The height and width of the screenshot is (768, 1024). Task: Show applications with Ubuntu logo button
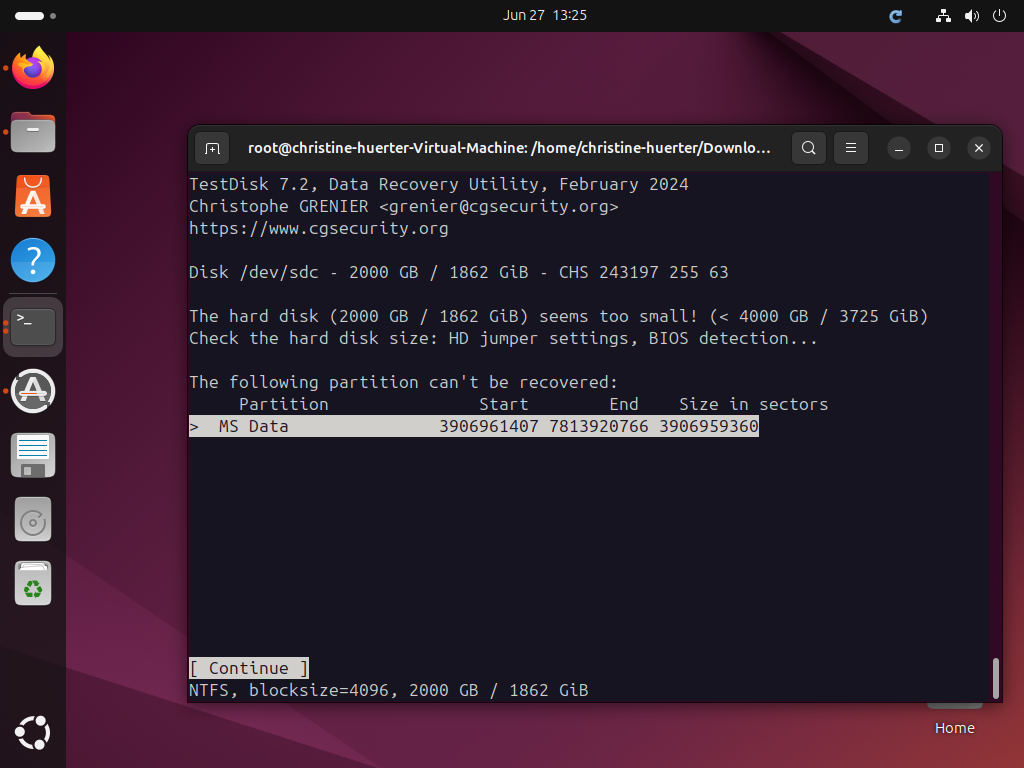pos(33,733)
